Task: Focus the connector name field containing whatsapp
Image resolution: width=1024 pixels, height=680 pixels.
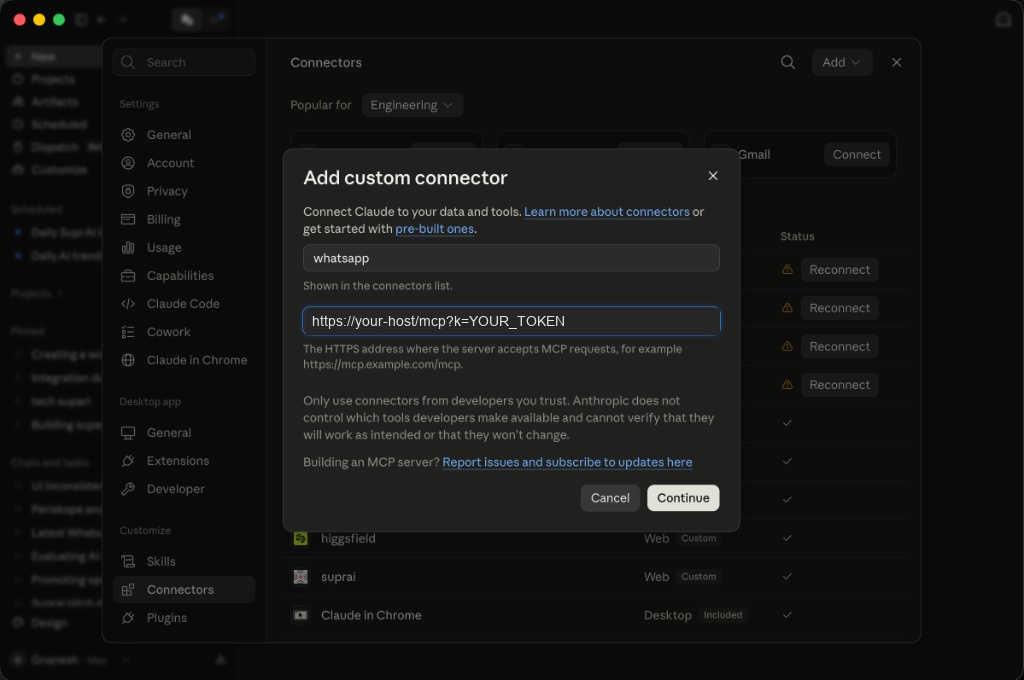Action: (511, 258)
